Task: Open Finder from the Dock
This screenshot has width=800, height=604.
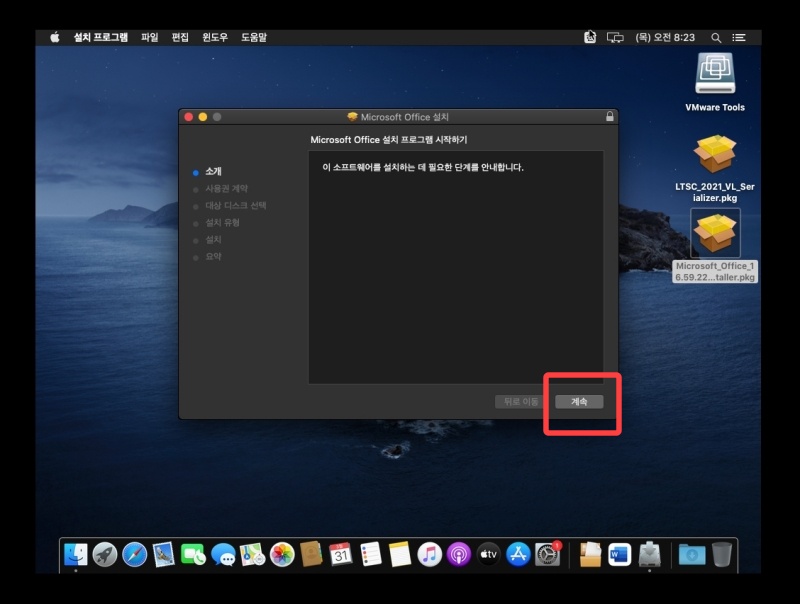Action: point(76,554)
